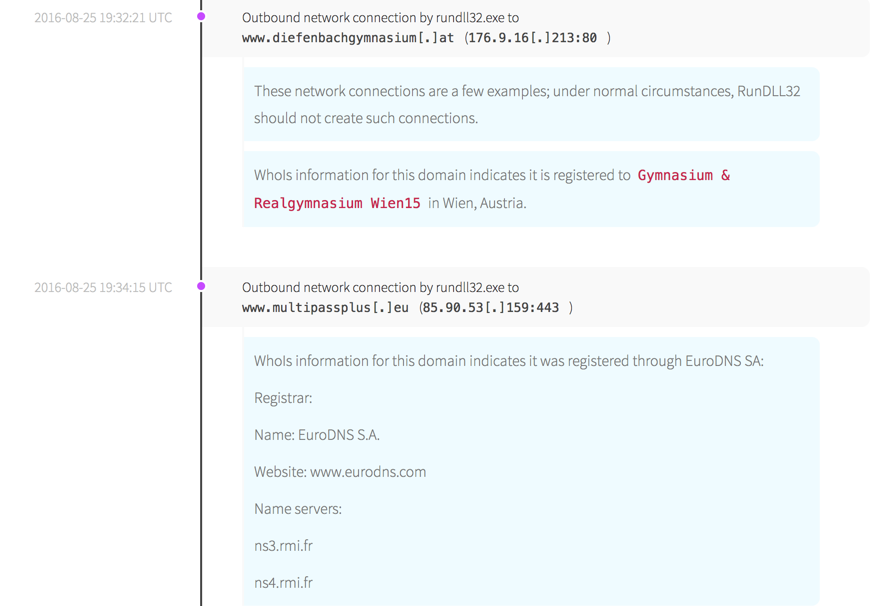
Task: Click the 'Name servers:' label
Action: (x=298, y=509)
